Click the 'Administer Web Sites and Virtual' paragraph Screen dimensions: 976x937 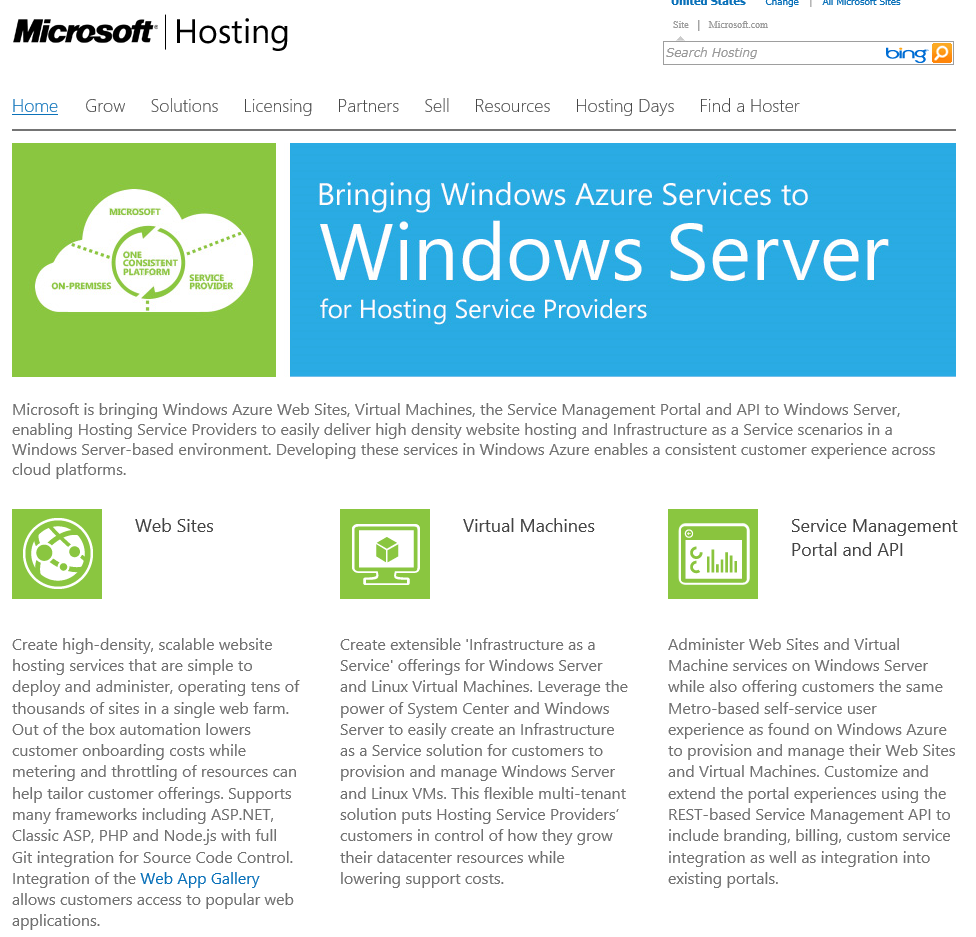point(812,761)
